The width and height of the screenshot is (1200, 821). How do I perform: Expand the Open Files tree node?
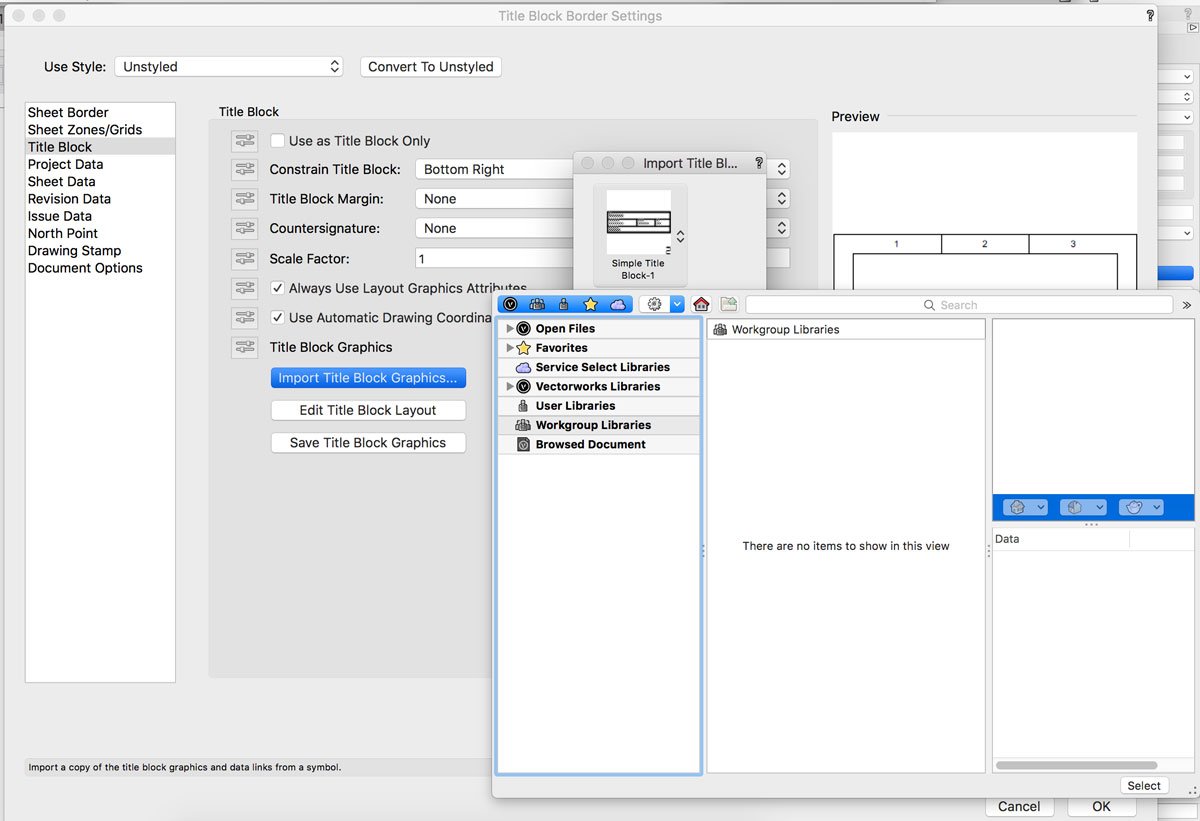click(510, 328)
